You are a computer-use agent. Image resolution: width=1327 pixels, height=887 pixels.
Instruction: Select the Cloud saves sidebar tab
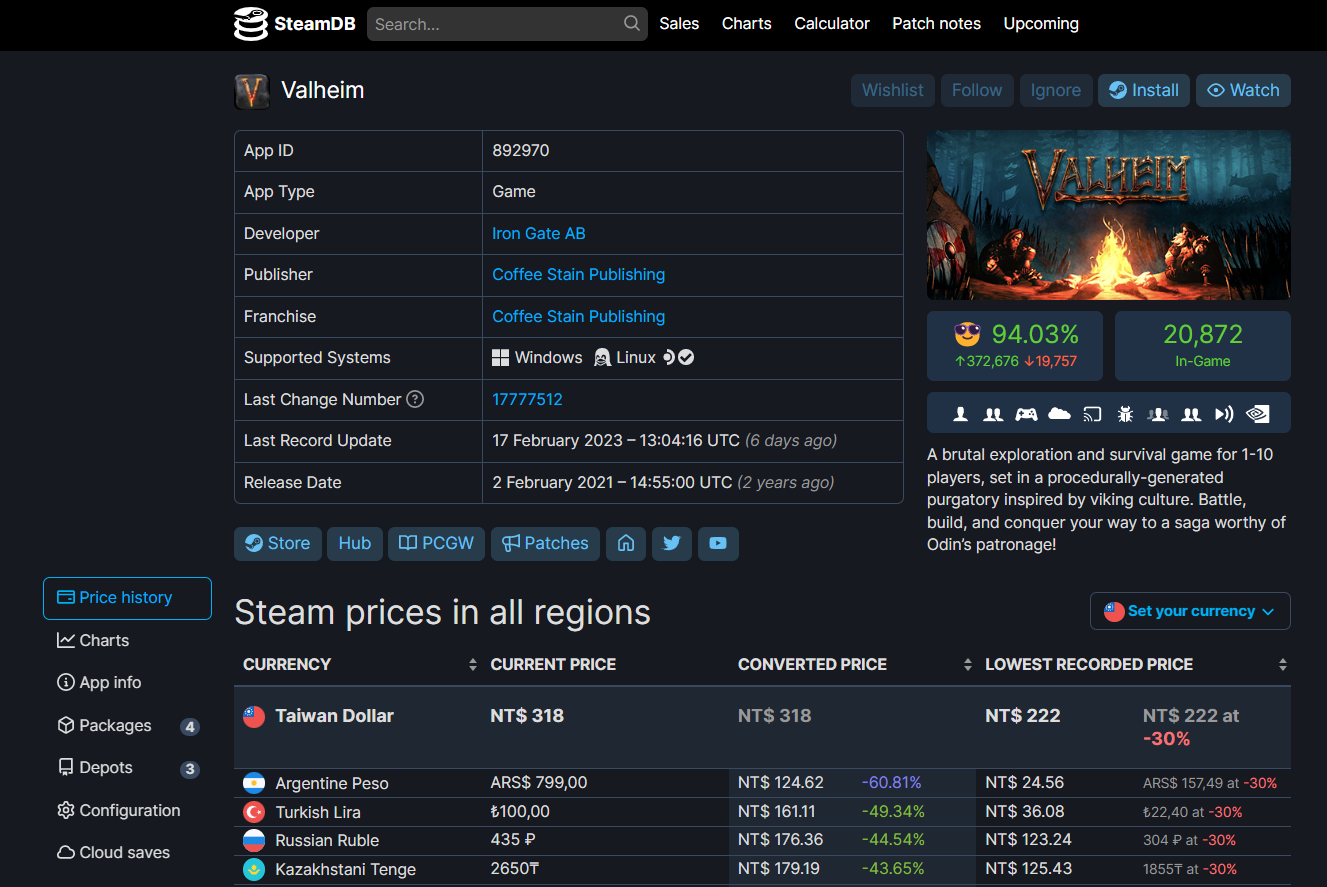pyautogui.click(x=127, y=852)
